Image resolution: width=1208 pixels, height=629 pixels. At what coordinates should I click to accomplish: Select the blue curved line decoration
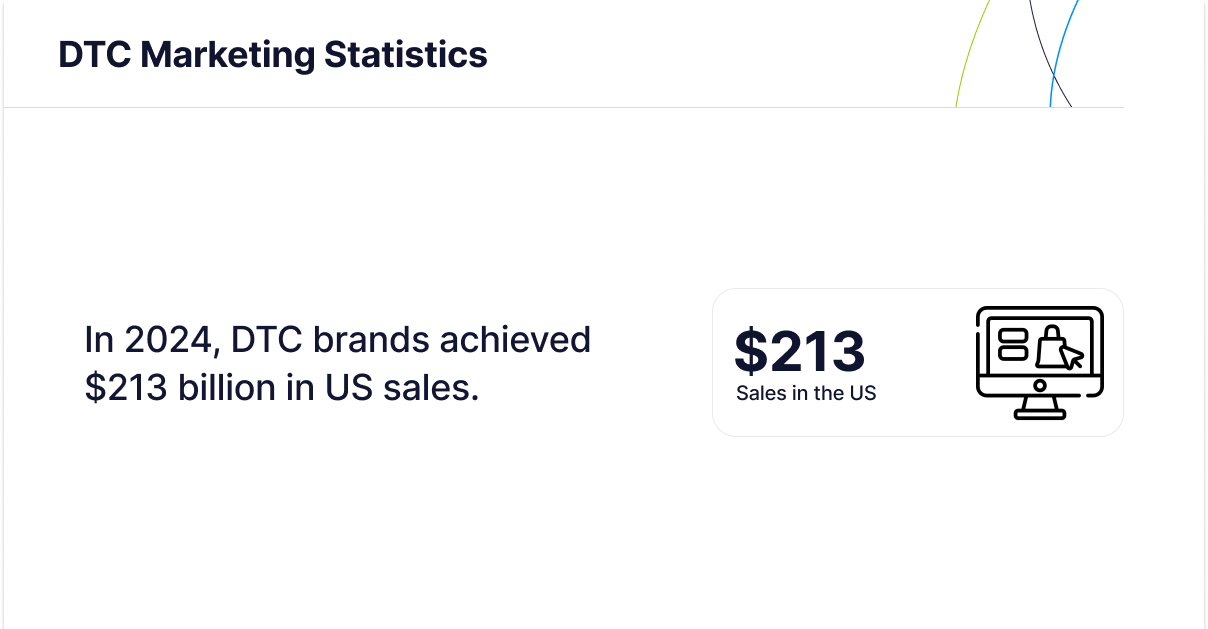pyautogui.click(x=1062, y=50)
